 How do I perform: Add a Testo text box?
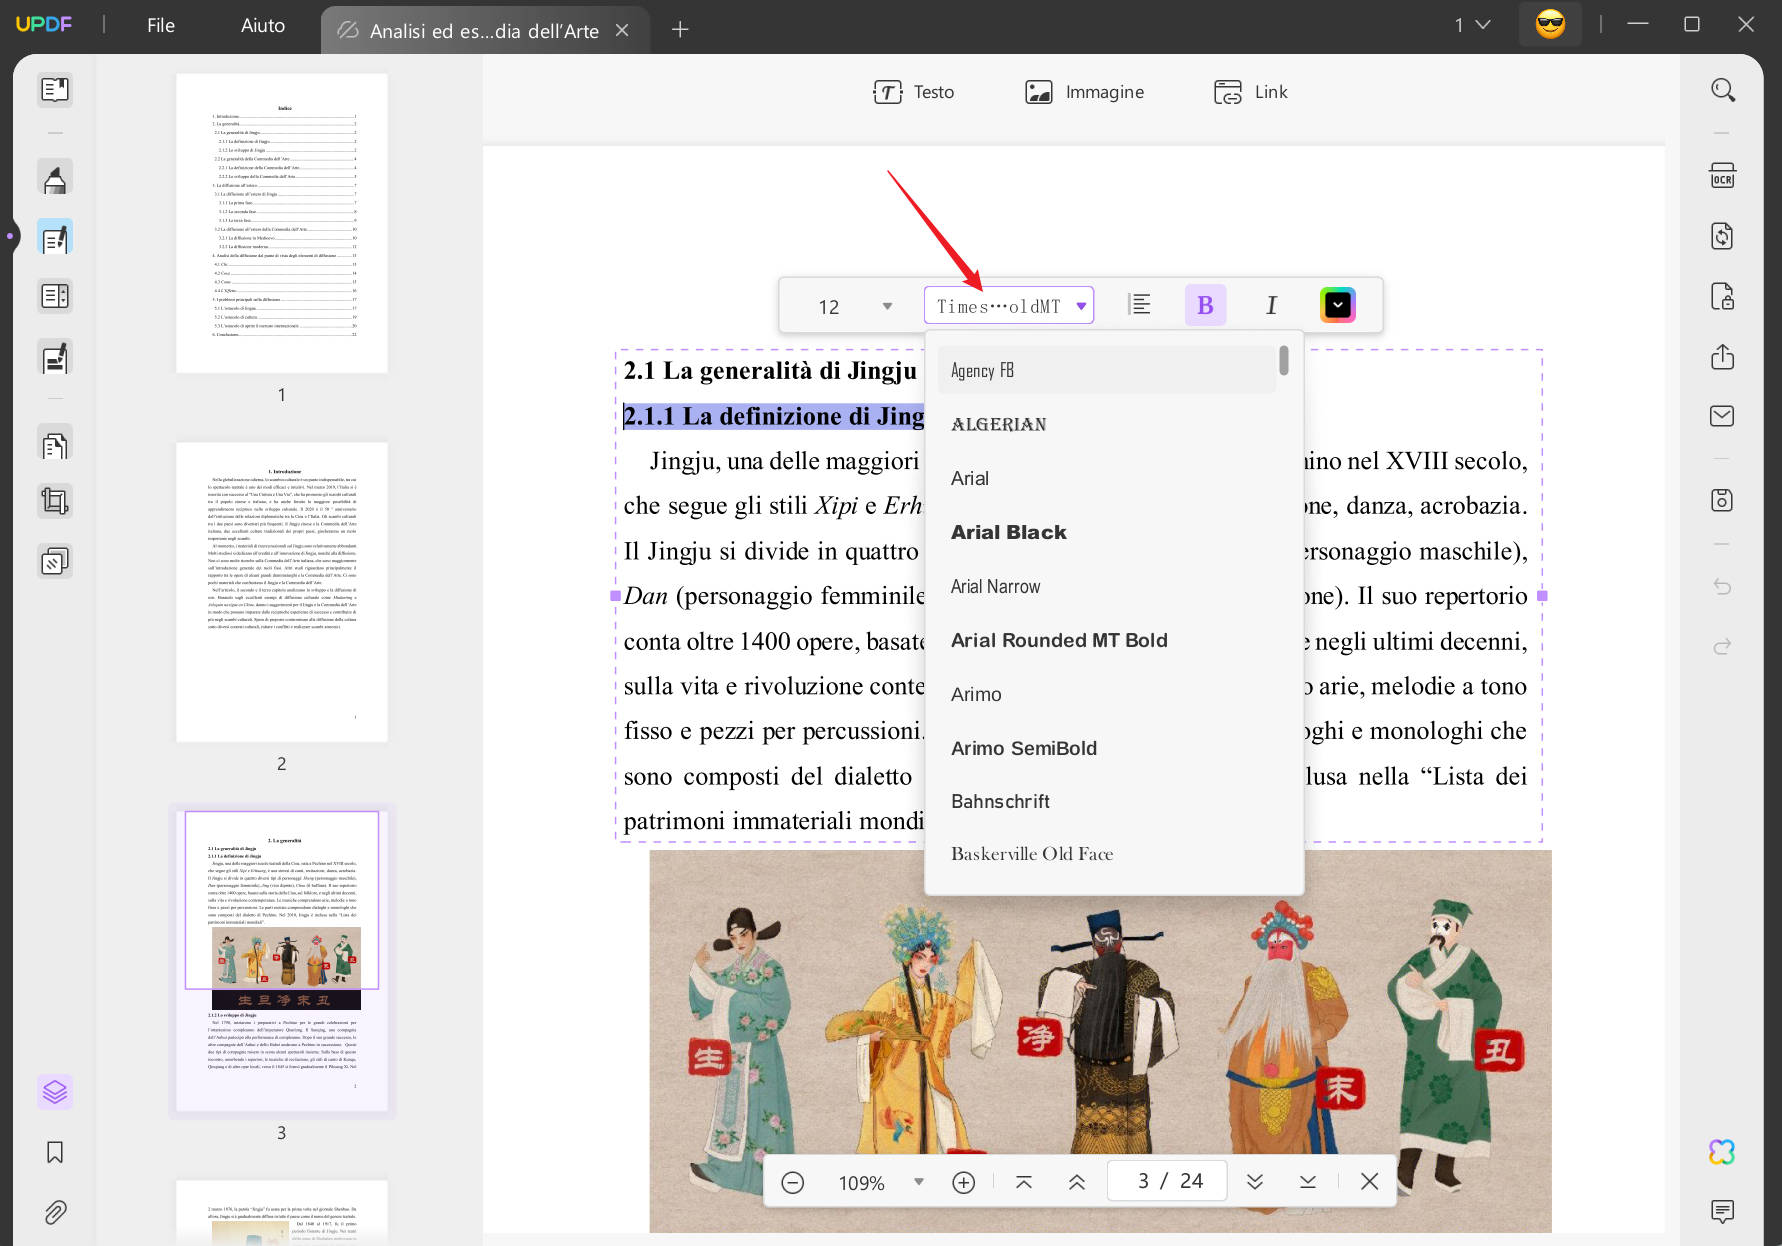(913, 92)
